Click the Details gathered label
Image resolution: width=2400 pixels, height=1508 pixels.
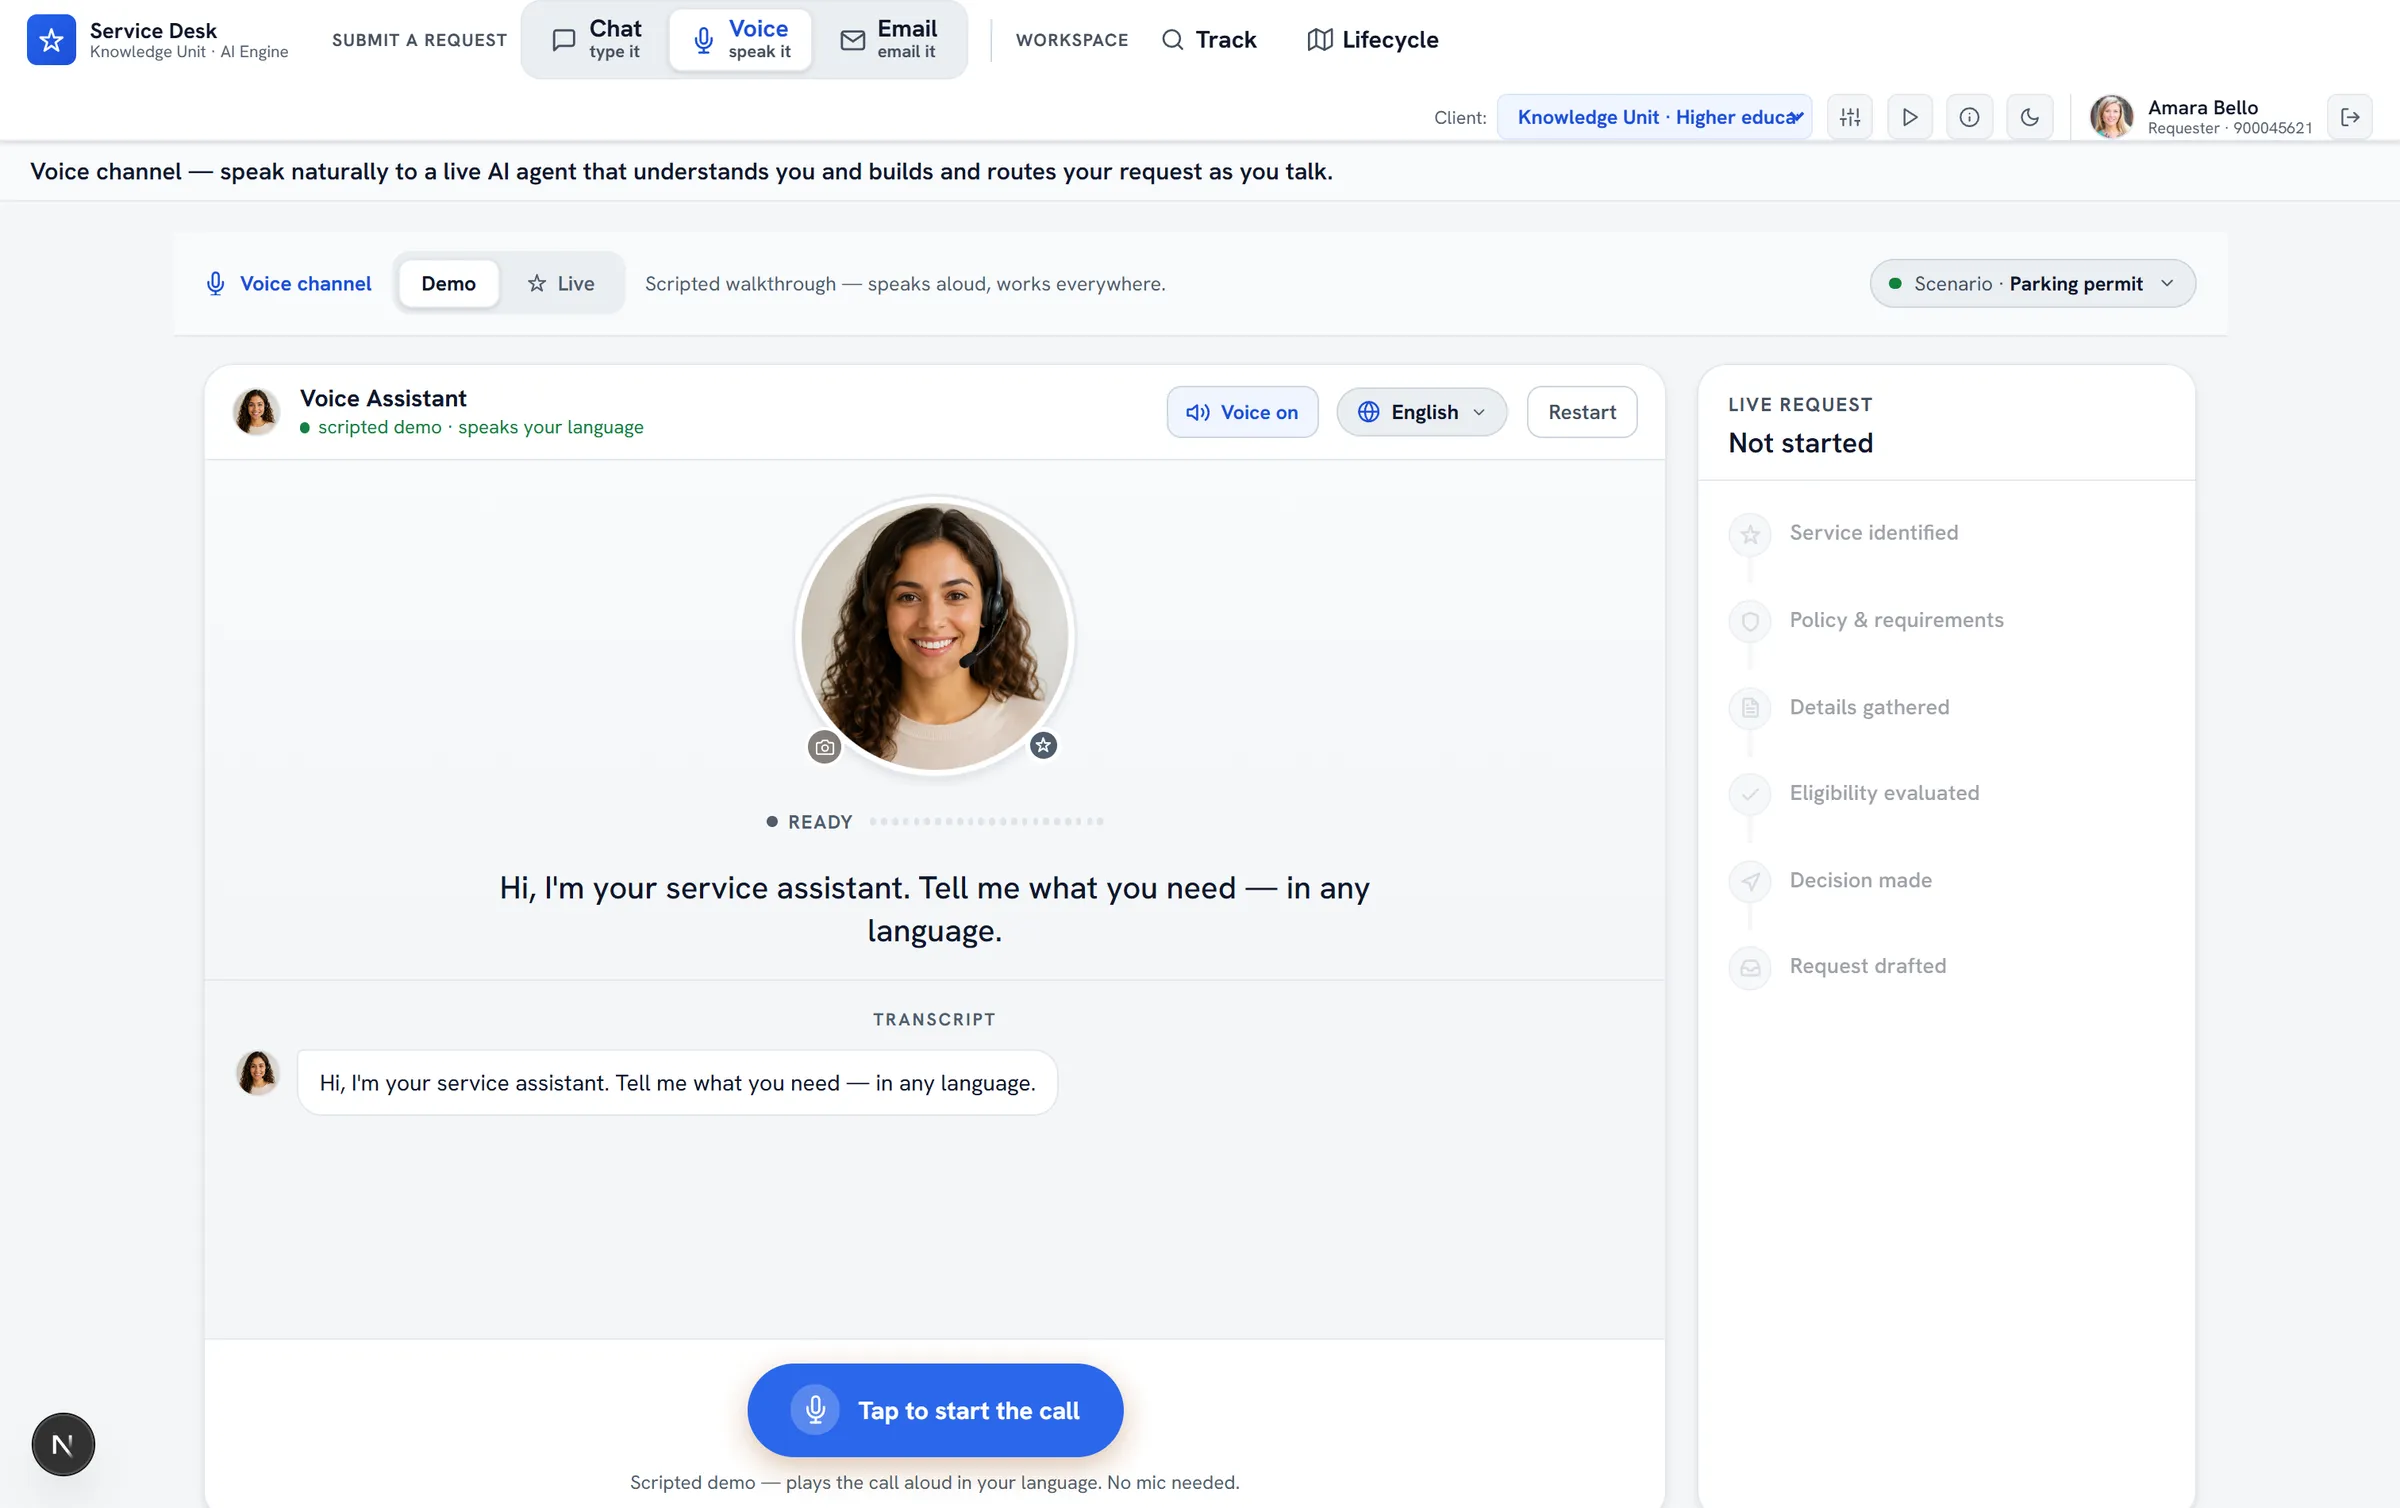1869,707
